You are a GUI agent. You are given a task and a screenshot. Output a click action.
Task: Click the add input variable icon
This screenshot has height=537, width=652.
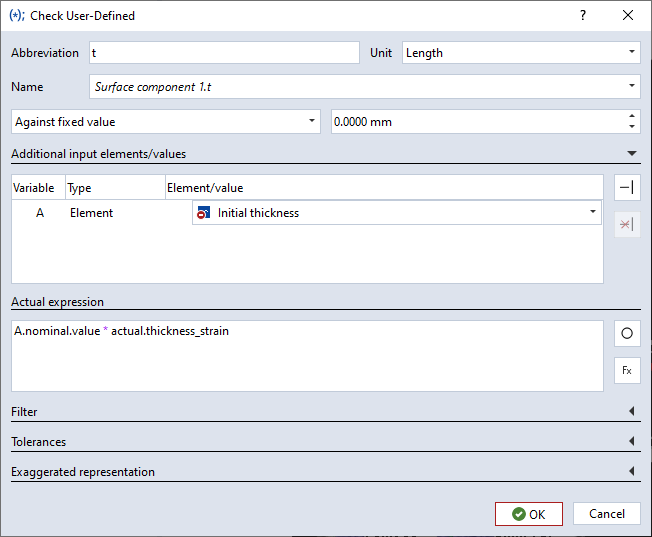[x=627, y=188]
